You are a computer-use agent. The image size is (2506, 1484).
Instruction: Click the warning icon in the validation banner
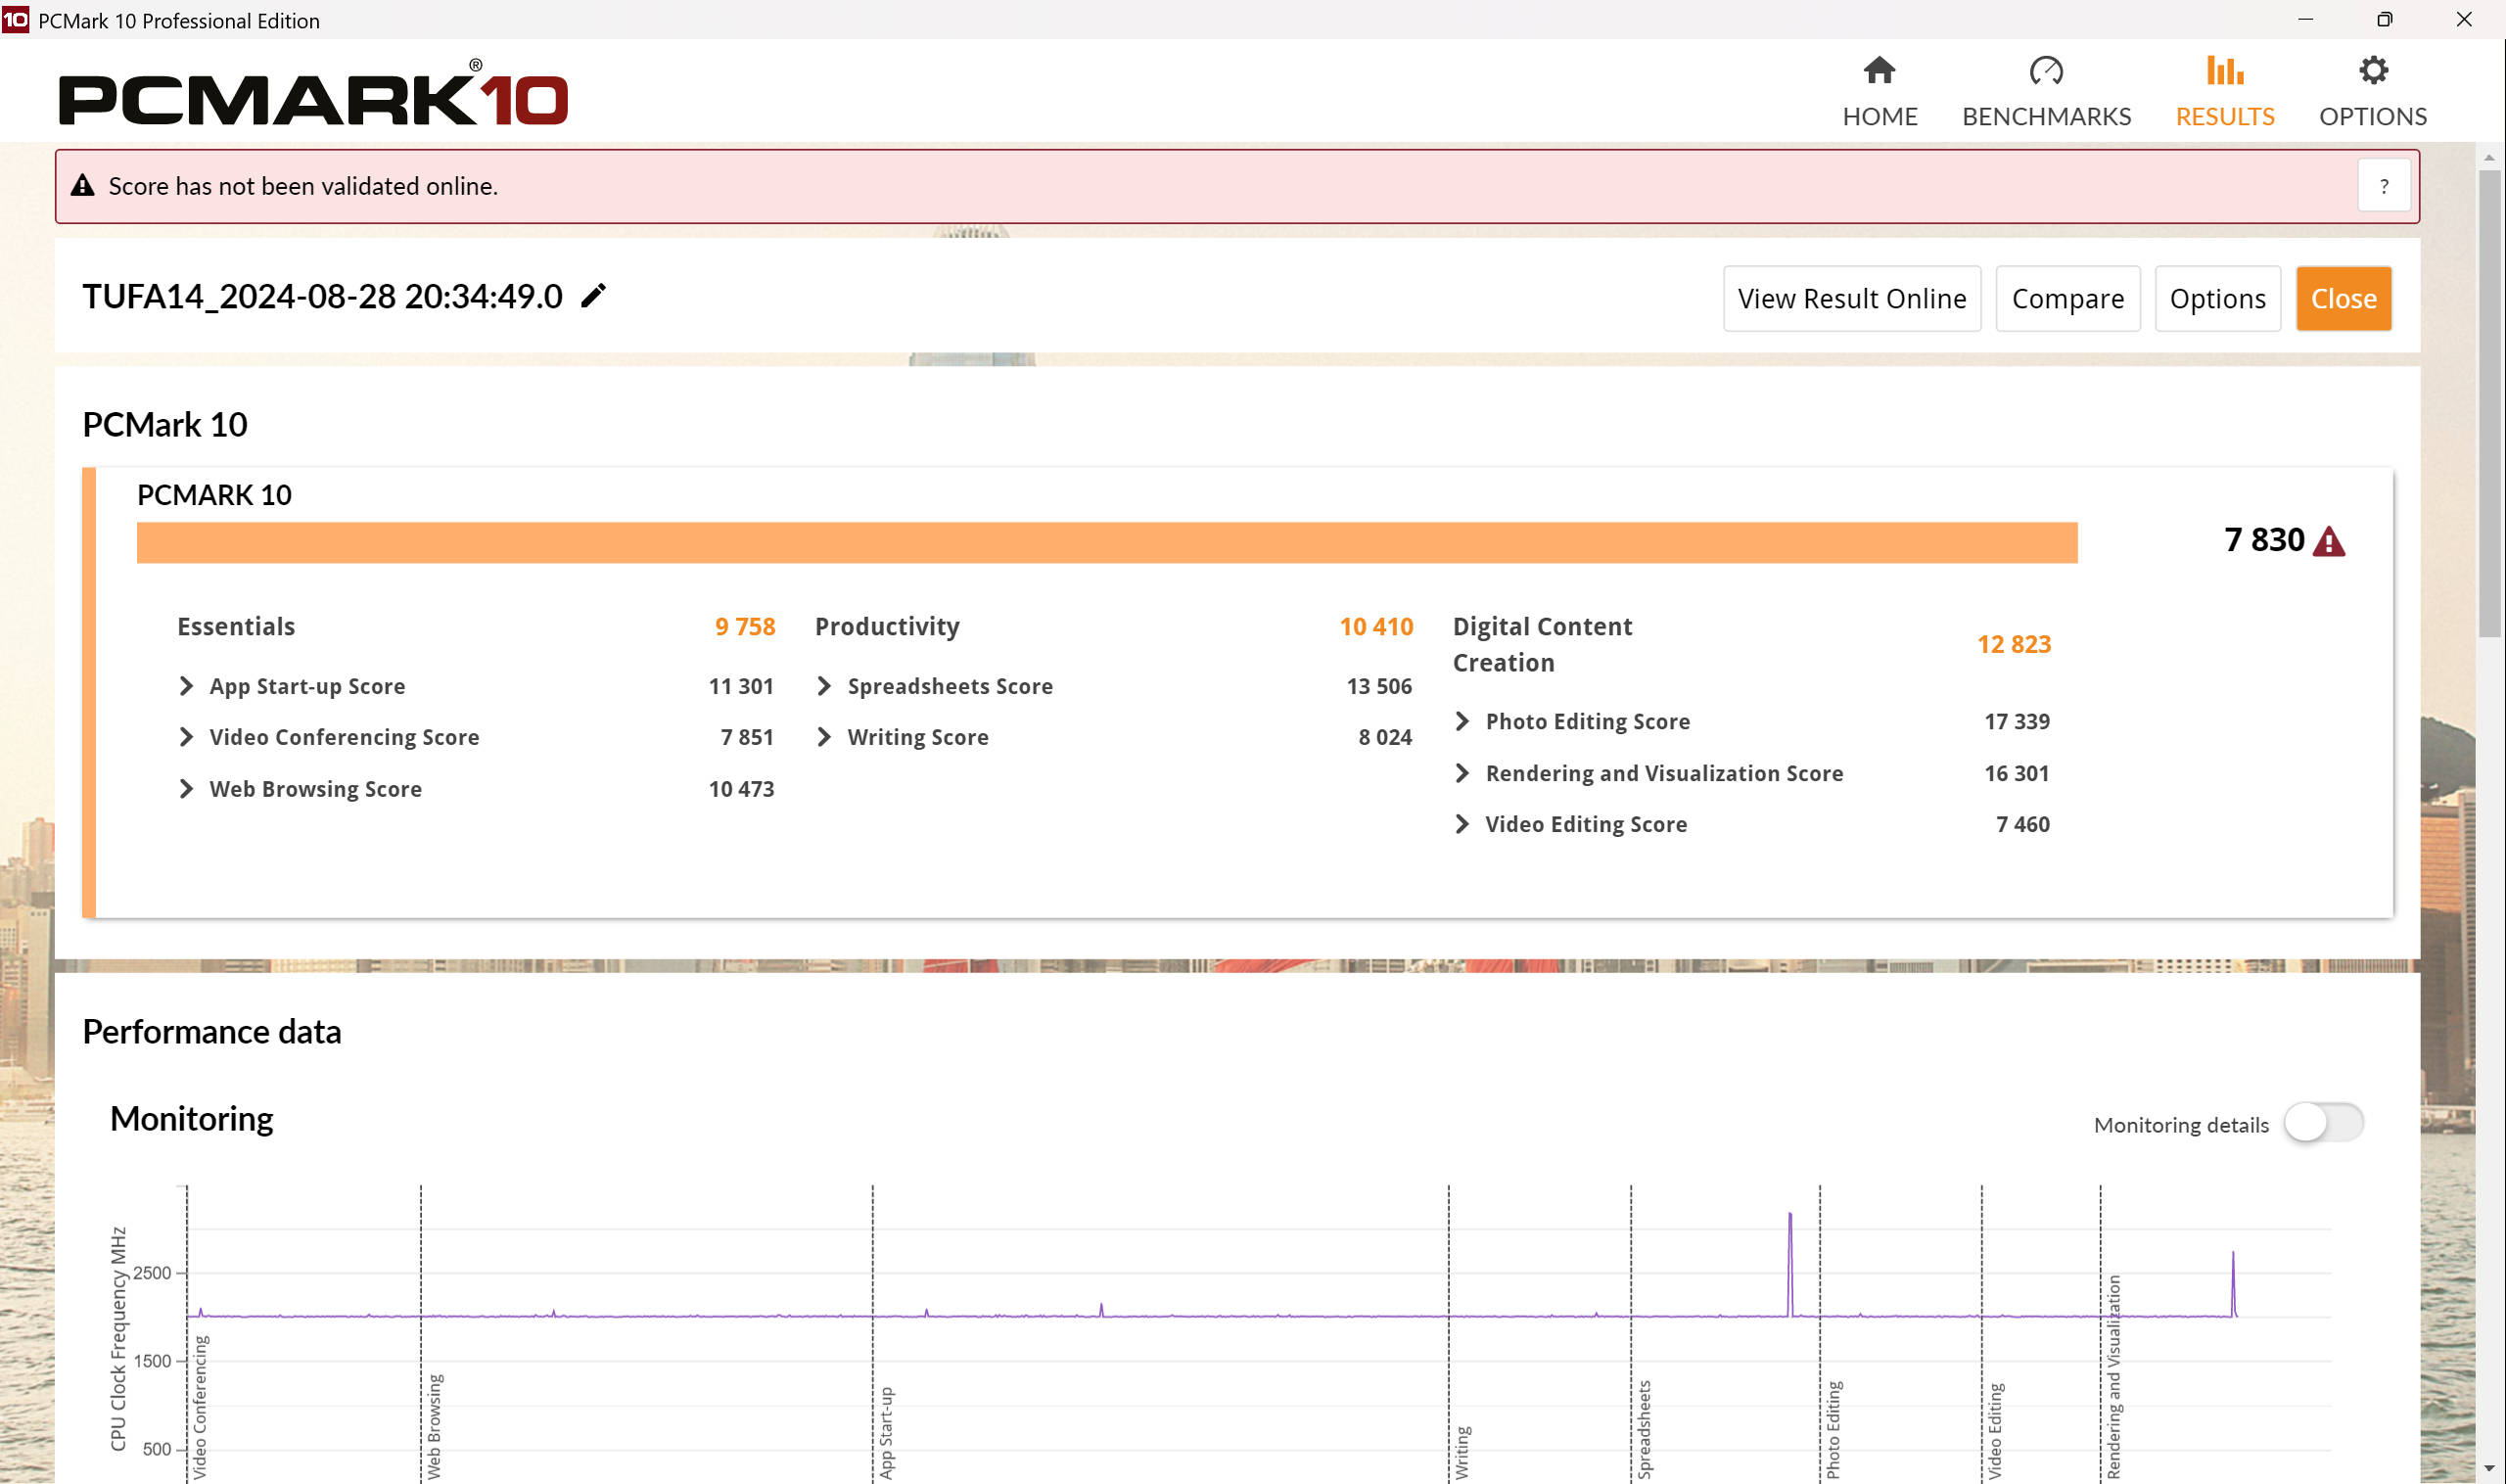click(x=83, y=186)
